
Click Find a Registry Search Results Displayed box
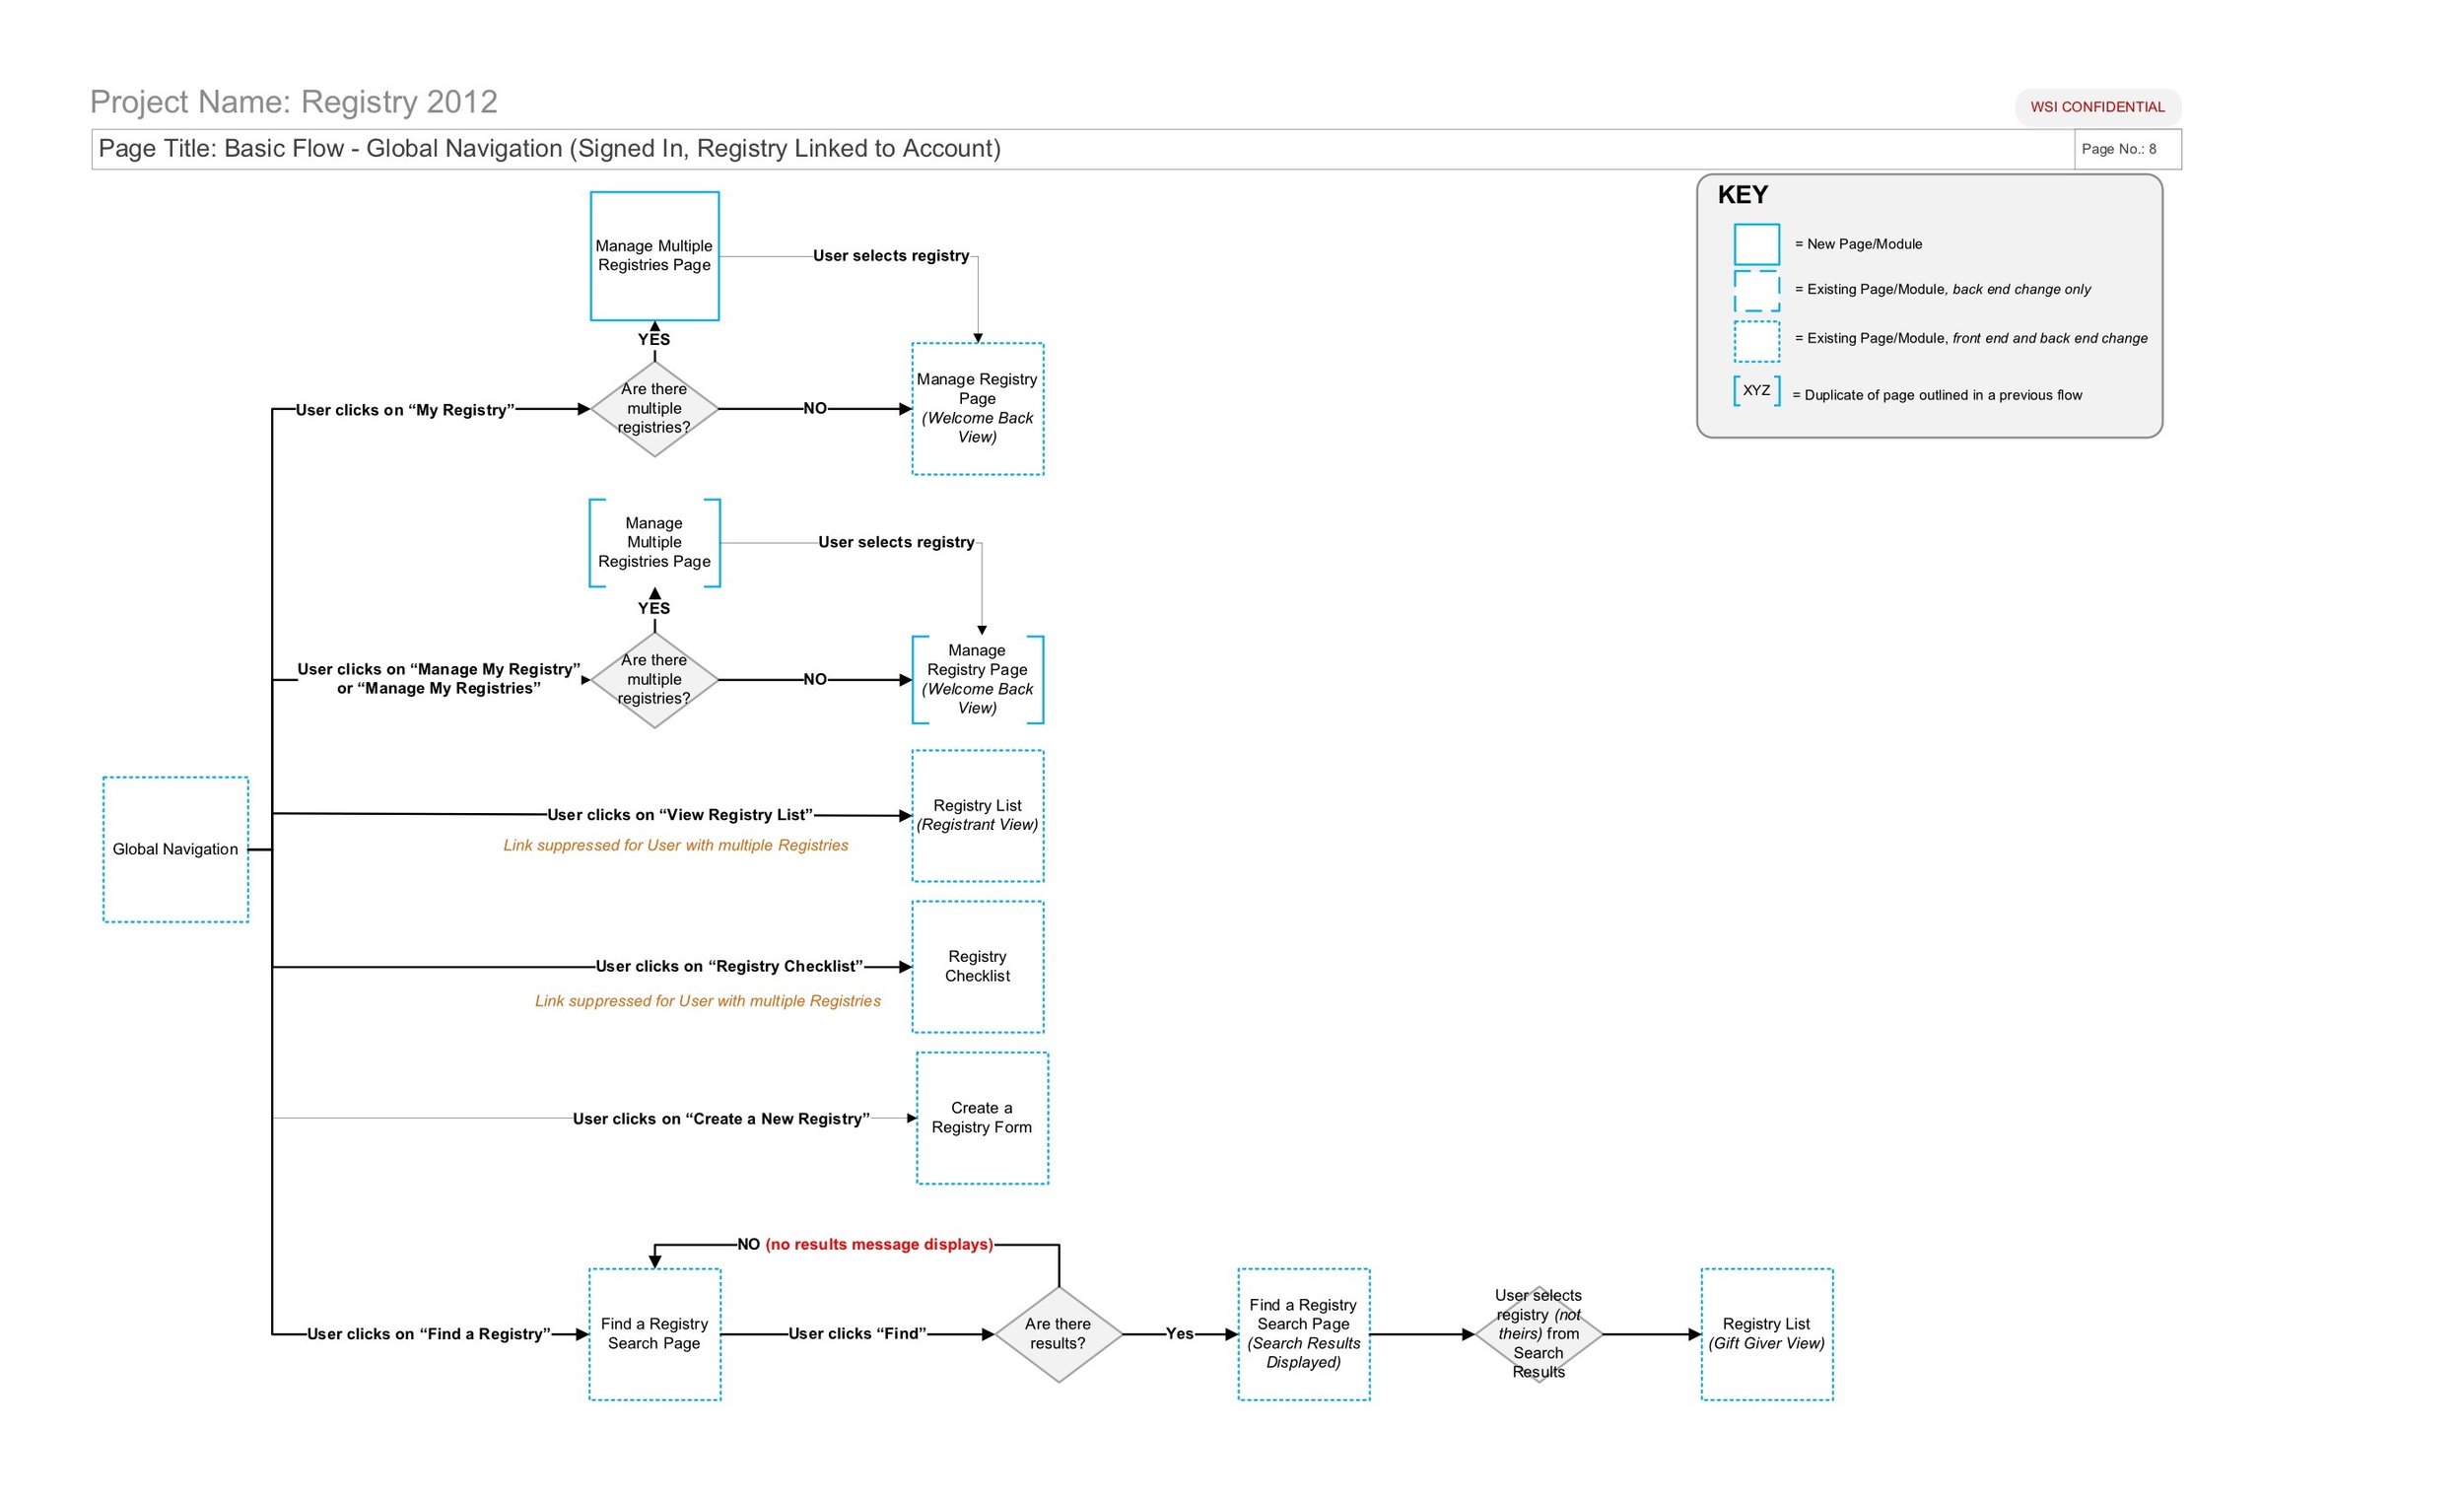[x=1303, y=1334]
